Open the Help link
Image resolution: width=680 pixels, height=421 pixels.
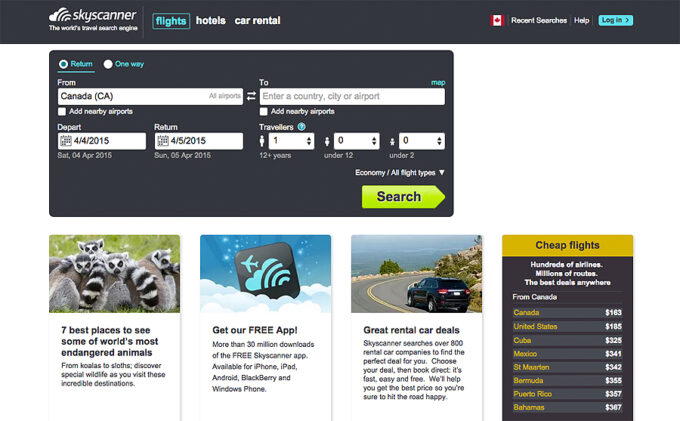[582, 20]
